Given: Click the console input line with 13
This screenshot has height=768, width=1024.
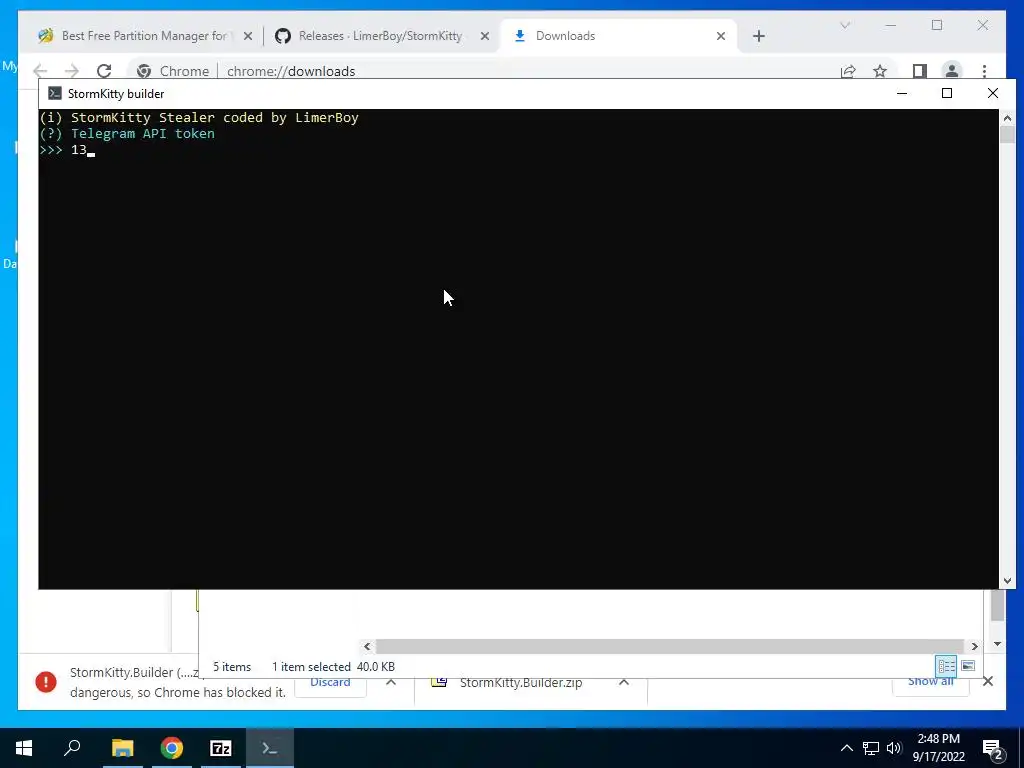Looking at the screenshot, I should pos(67,150).
